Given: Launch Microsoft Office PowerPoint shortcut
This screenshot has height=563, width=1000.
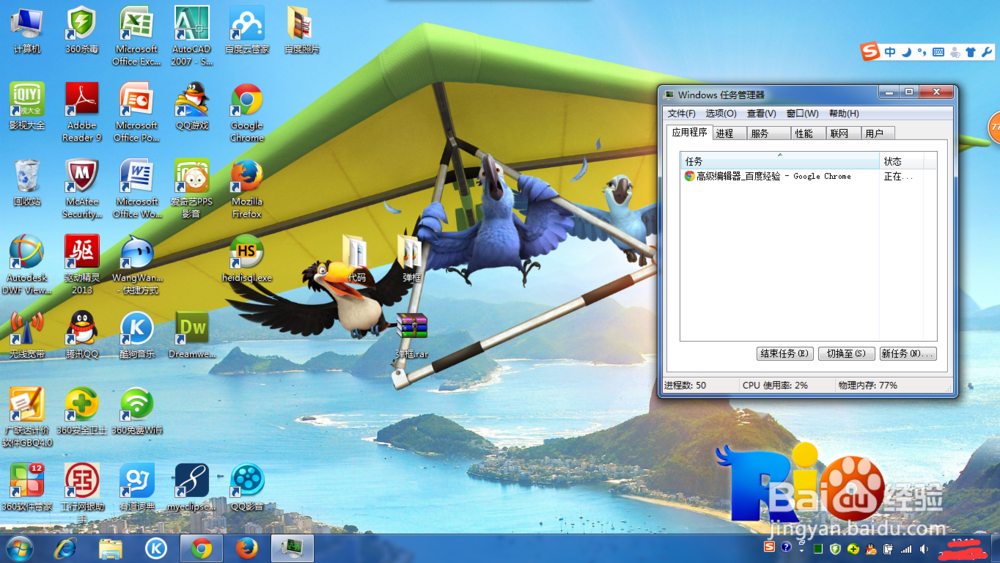Looking at the screenshot, I should tap(136, 112).
